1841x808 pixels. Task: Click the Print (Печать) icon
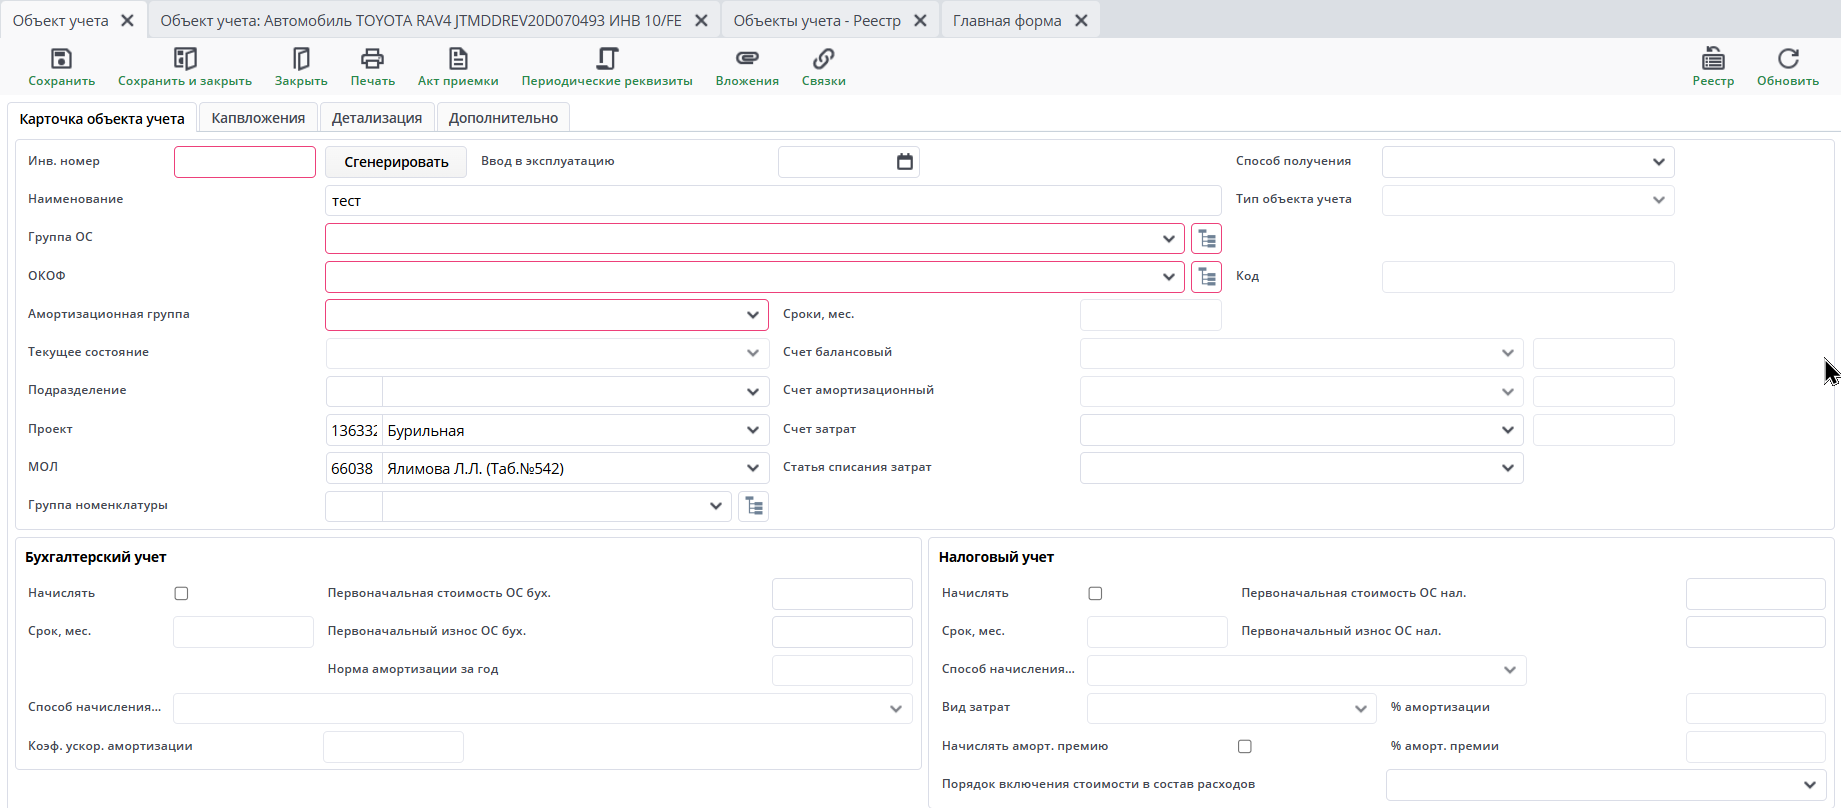tap(372, 59)
